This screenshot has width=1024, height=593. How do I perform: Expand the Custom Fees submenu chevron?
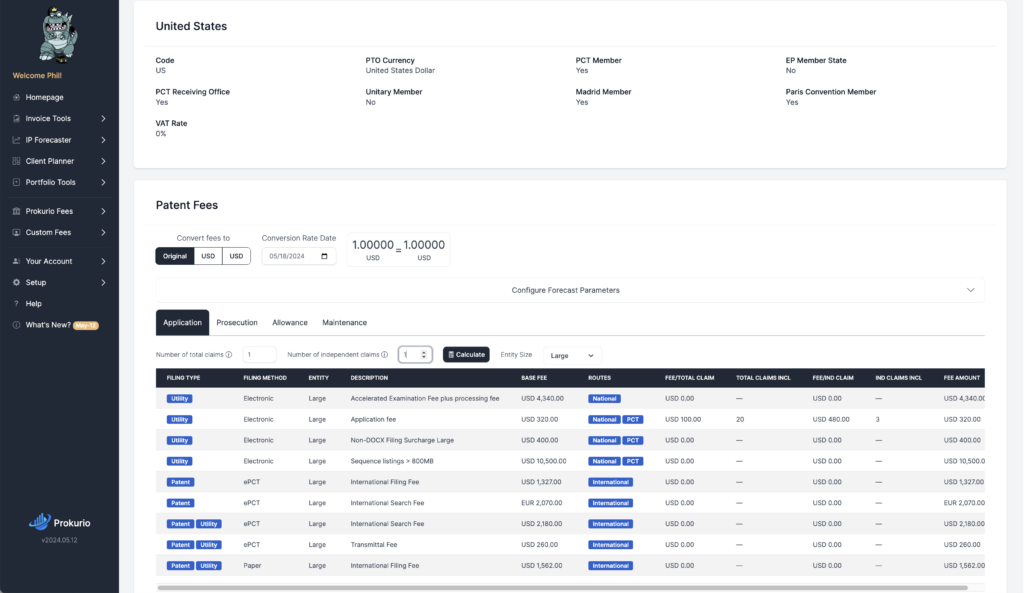103,232
